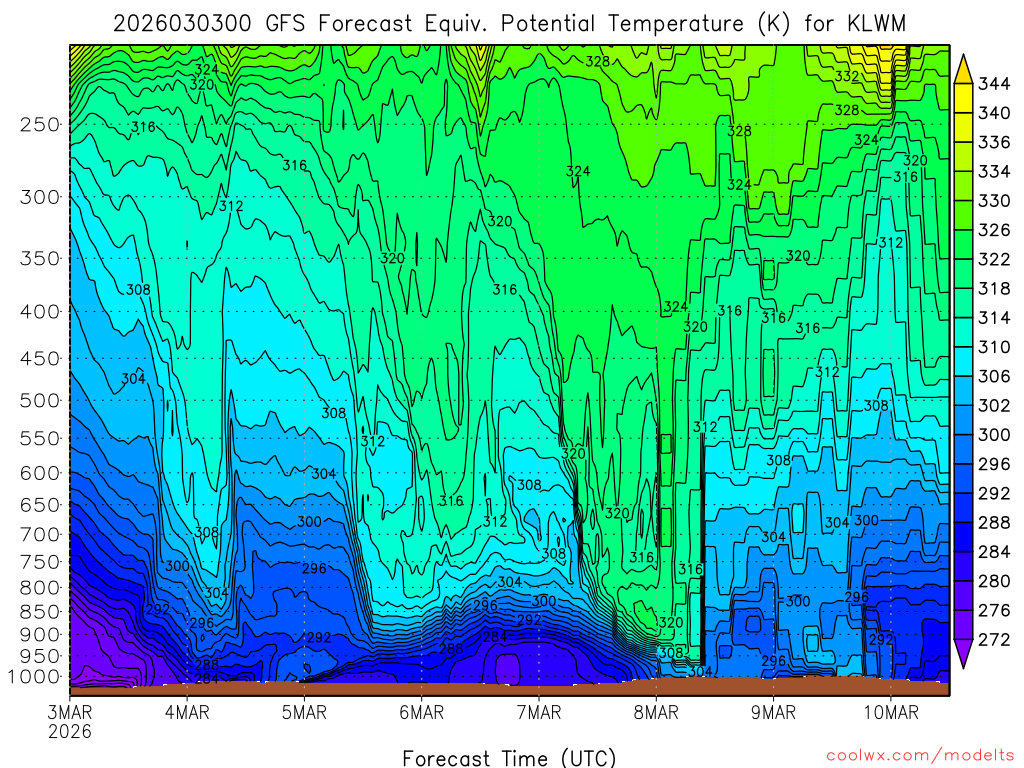This screenshot has height=768, width=1024.
Task: Select the "9MAR" time axis label
Action: coord(773,712)
